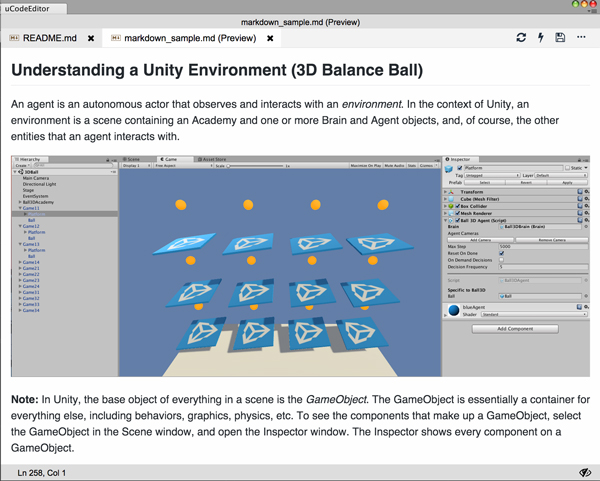
Task: Select the markdown_sample.md (Preview) tab
Action: pyautogui.click(x=190, y=38)
